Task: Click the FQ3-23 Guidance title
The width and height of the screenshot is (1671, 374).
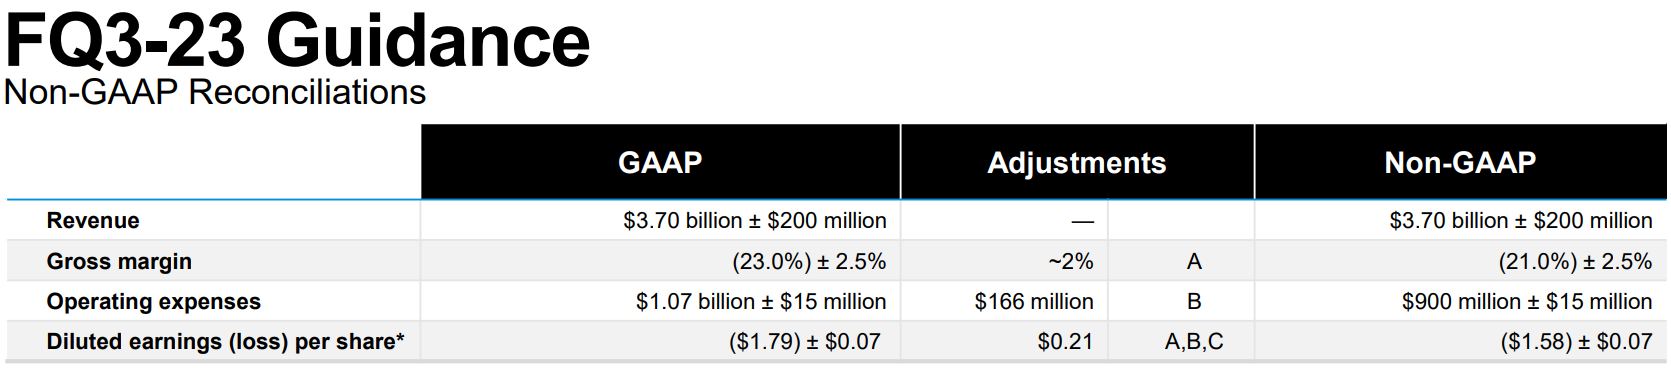Action: (298, 40)
